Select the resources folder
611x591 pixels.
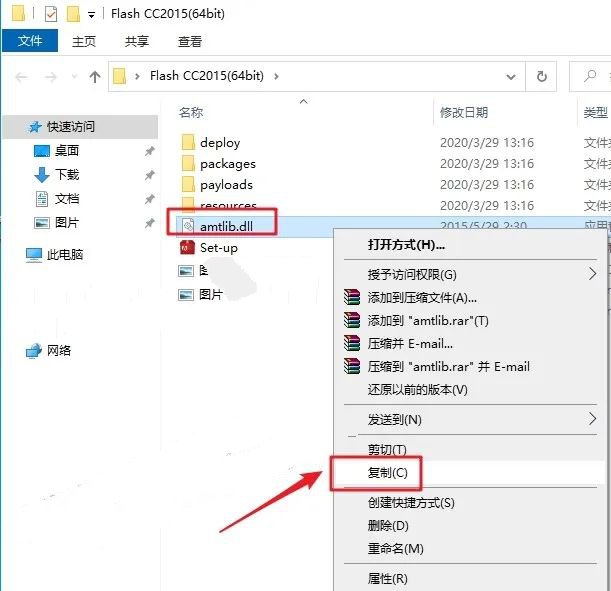(x=228, y=205)
